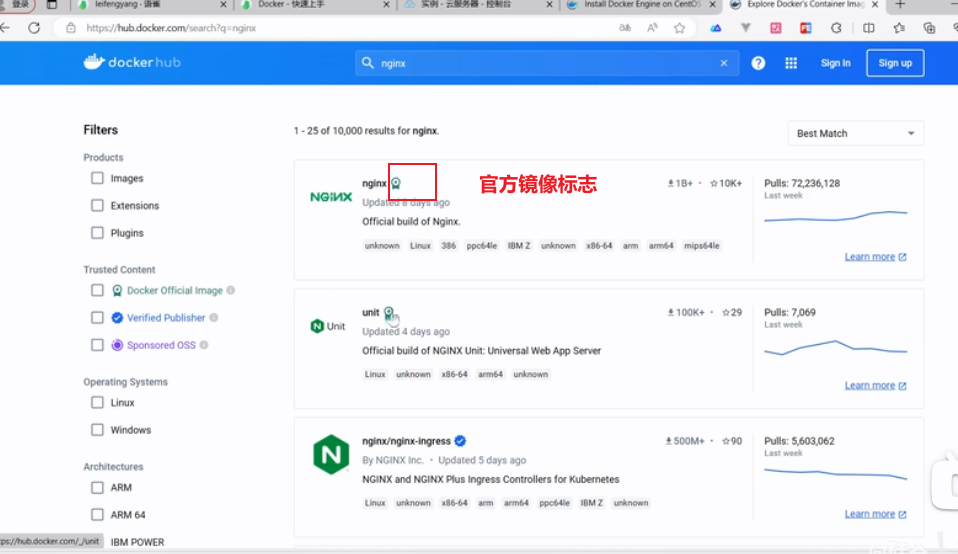Click the translate icon in address bar
This screenshot has width=958, height=554.
click(x=624, y=27)
